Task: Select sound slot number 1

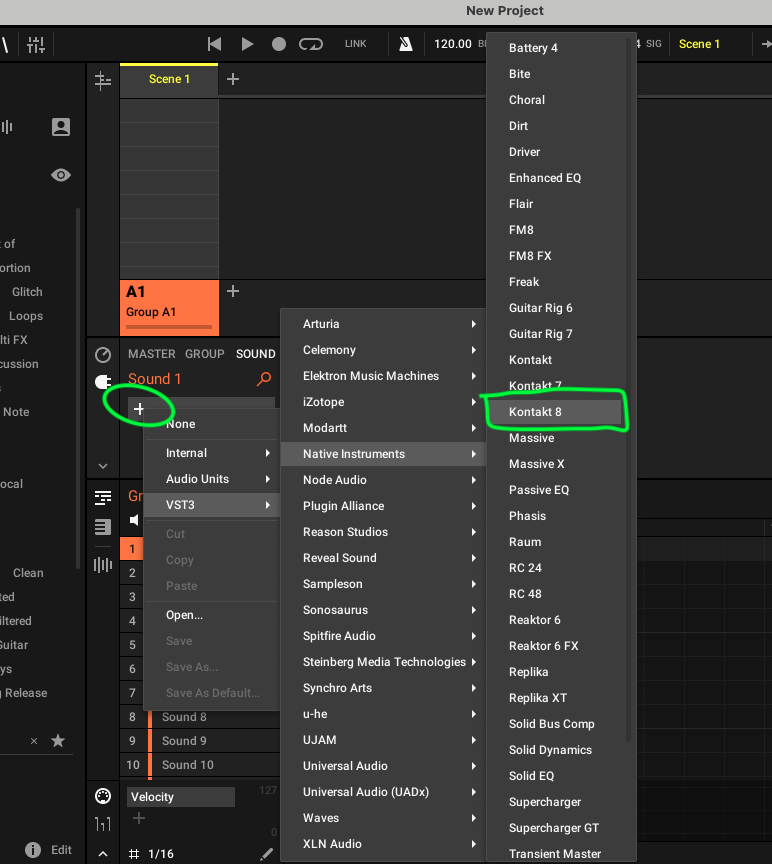Action: 132,549
